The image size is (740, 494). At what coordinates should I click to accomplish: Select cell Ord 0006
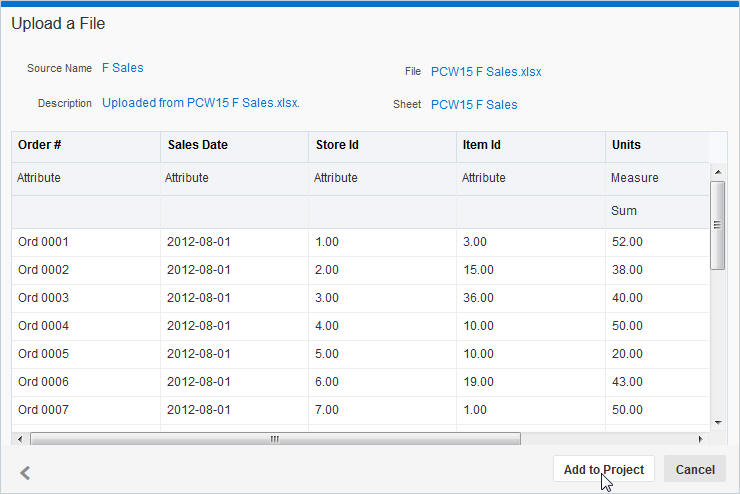(x=86, y=382)
